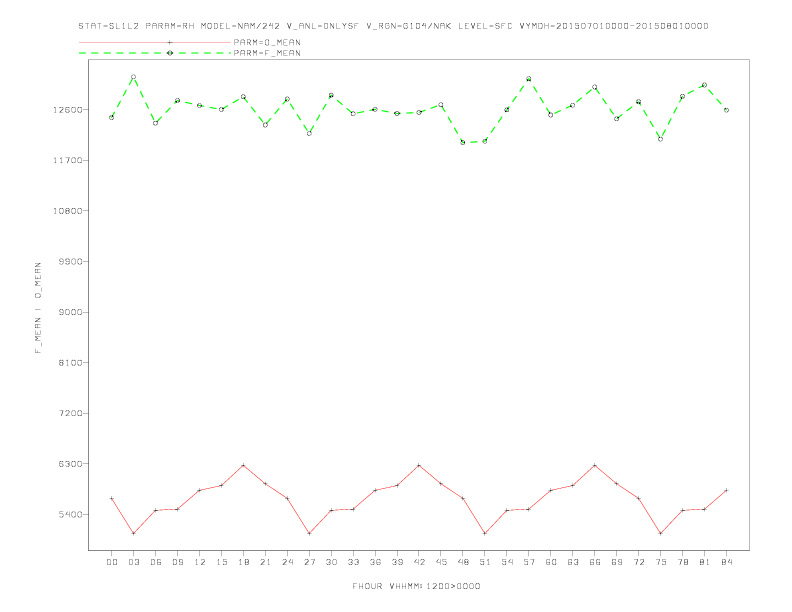Click the PARM=F_MEAN legend label
This screenshot has height=612, width=792.
click(267, 53)
